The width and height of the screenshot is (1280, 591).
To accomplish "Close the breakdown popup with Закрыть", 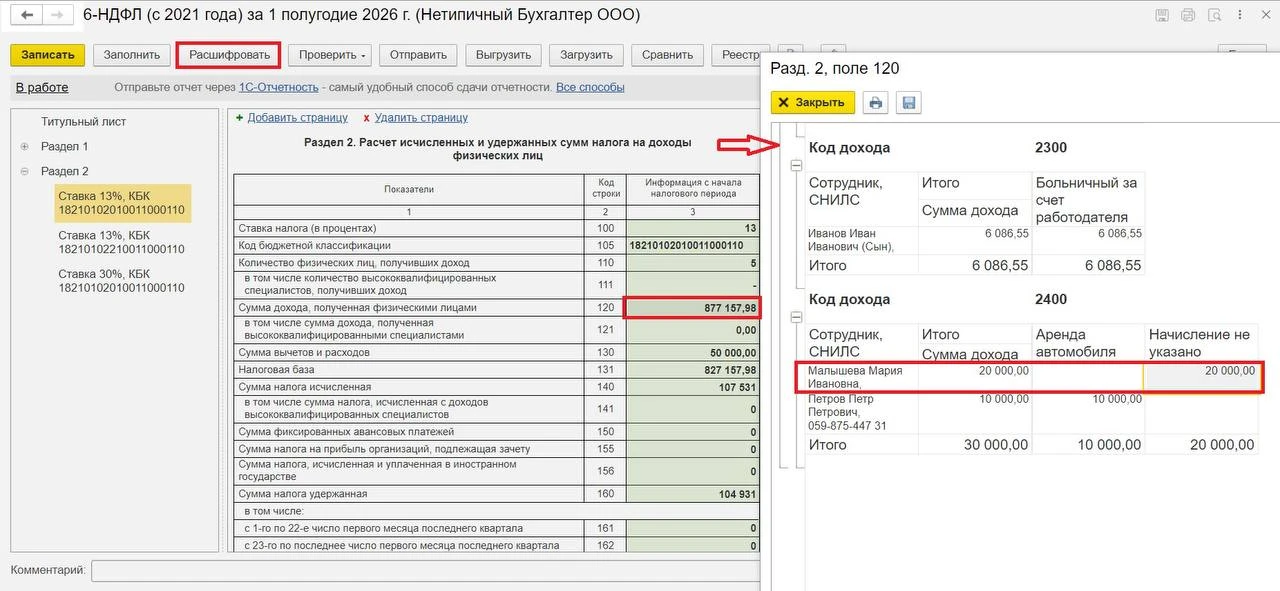I will click(x=812, y=102).
